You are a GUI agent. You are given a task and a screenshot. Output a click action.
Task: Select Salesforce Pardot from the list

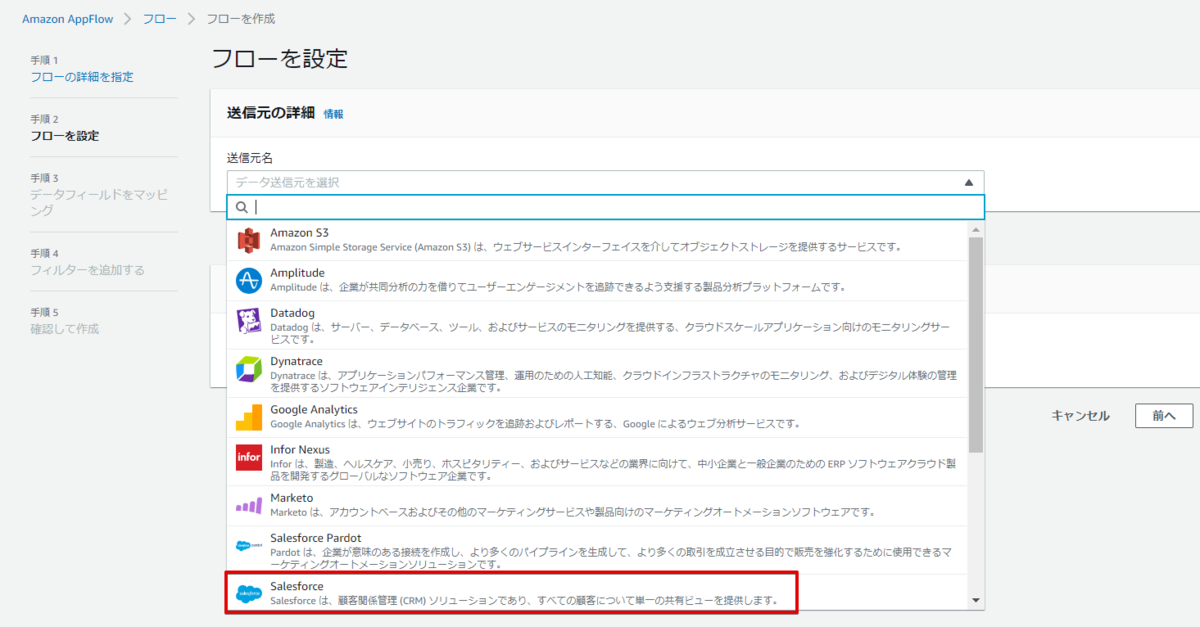(598, 550)
